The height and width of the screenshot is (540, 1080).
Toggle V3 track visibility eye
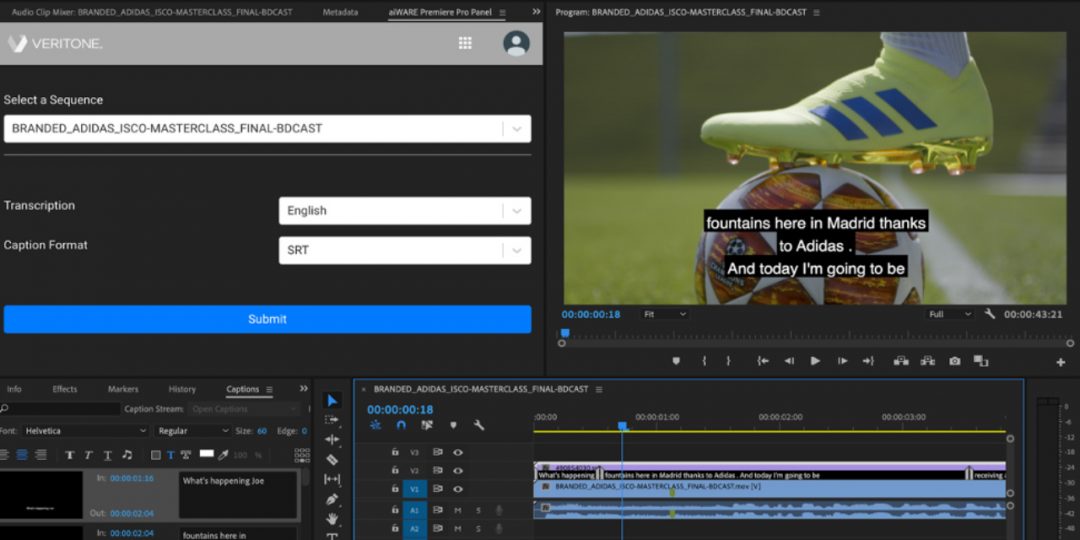458,453
